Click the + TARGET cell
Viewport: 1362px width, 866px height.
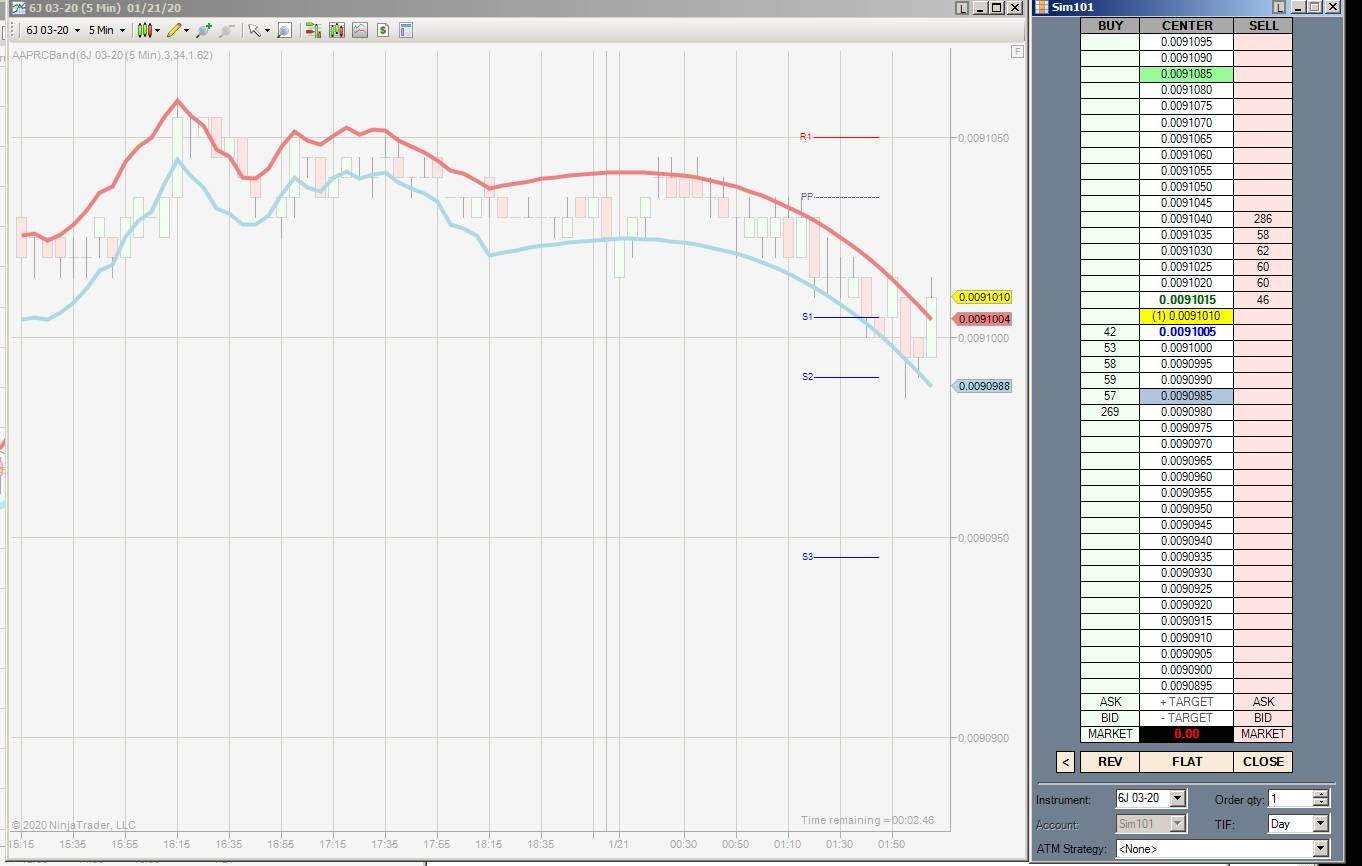[1187, 702]
